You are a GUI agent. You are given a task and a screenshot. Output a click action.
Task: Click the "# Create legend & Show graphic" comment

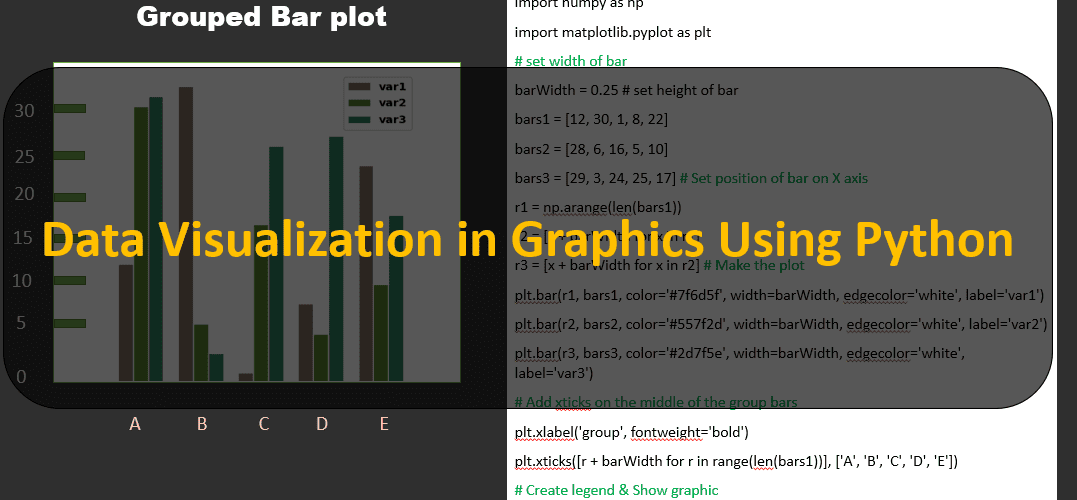click(x=616, y=490)
